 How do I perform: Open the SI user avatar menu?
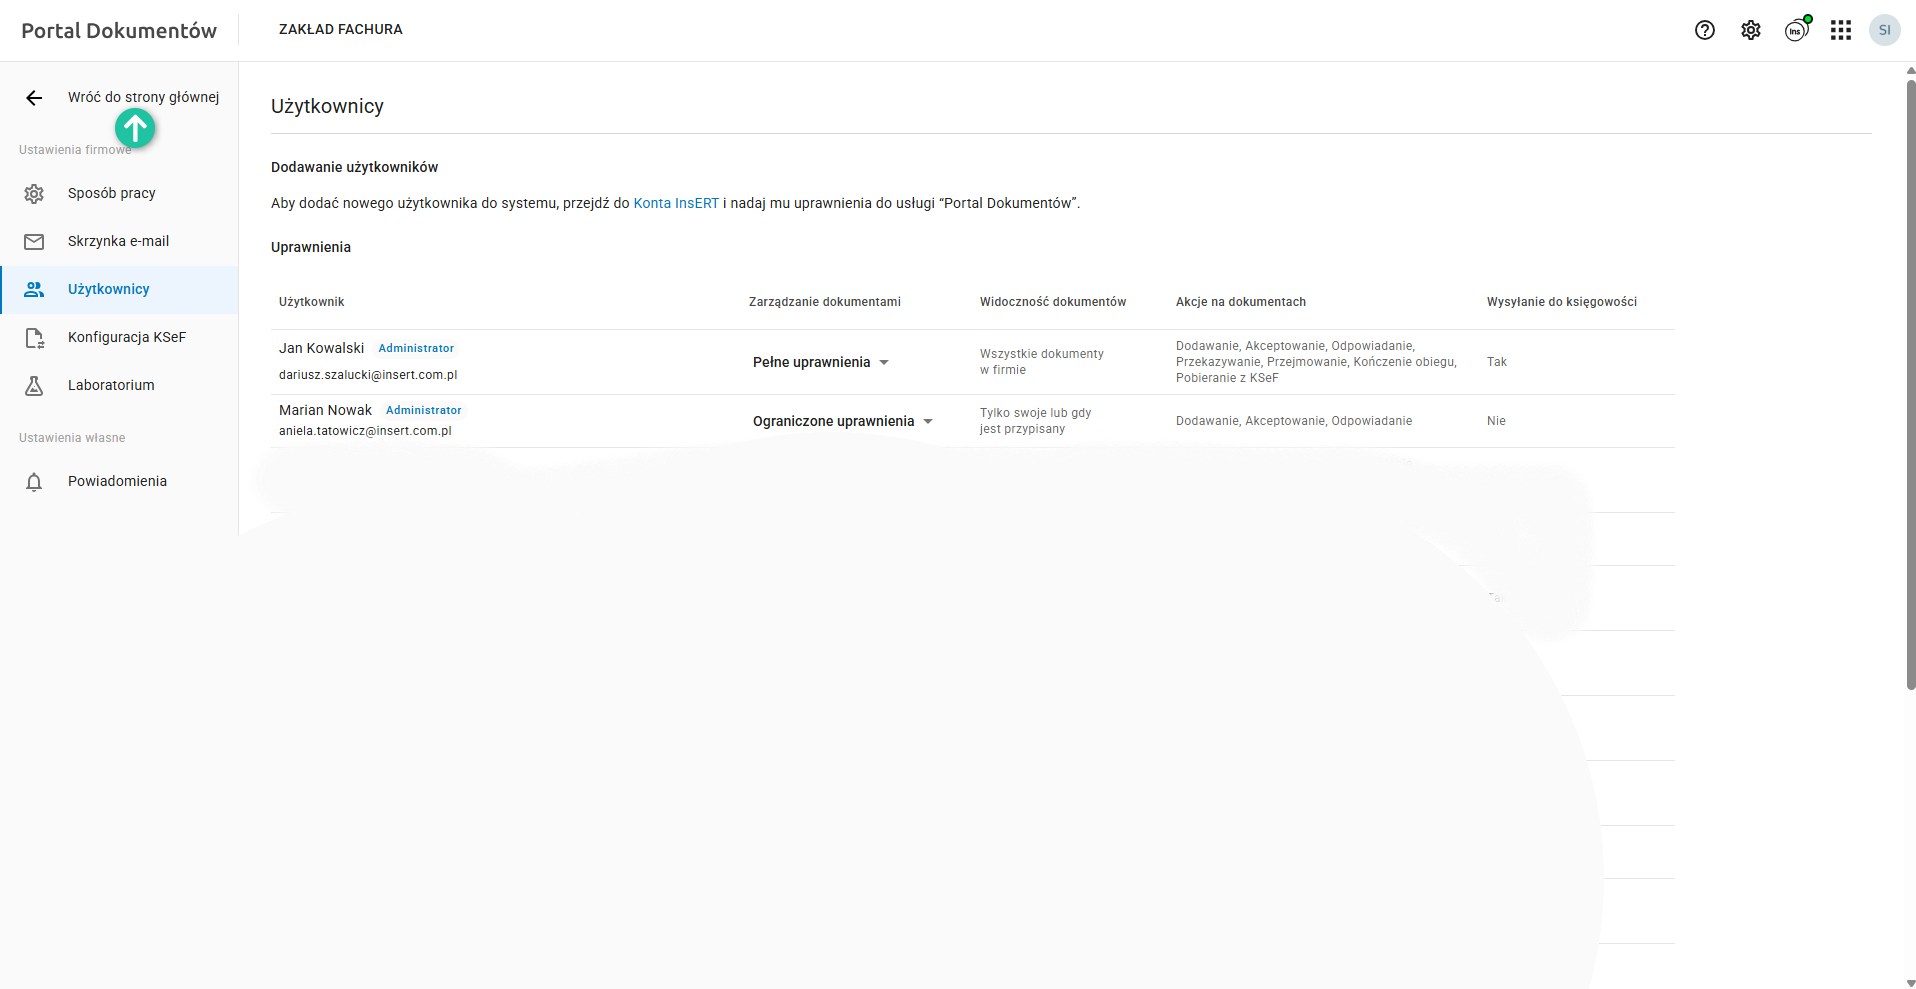pos(1884,30)
